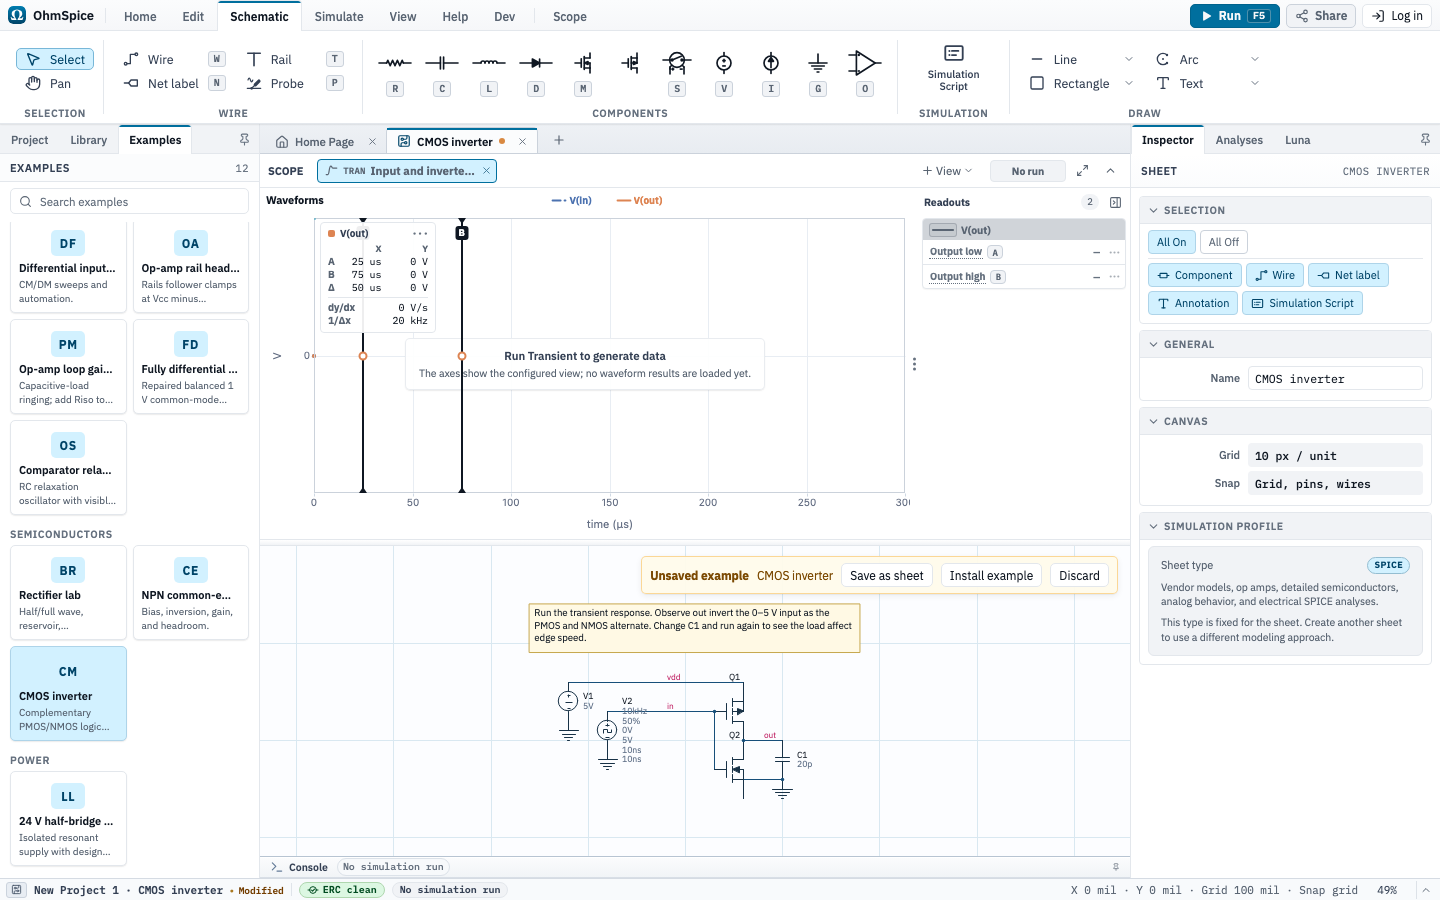Click Install example

click(991, 576)
